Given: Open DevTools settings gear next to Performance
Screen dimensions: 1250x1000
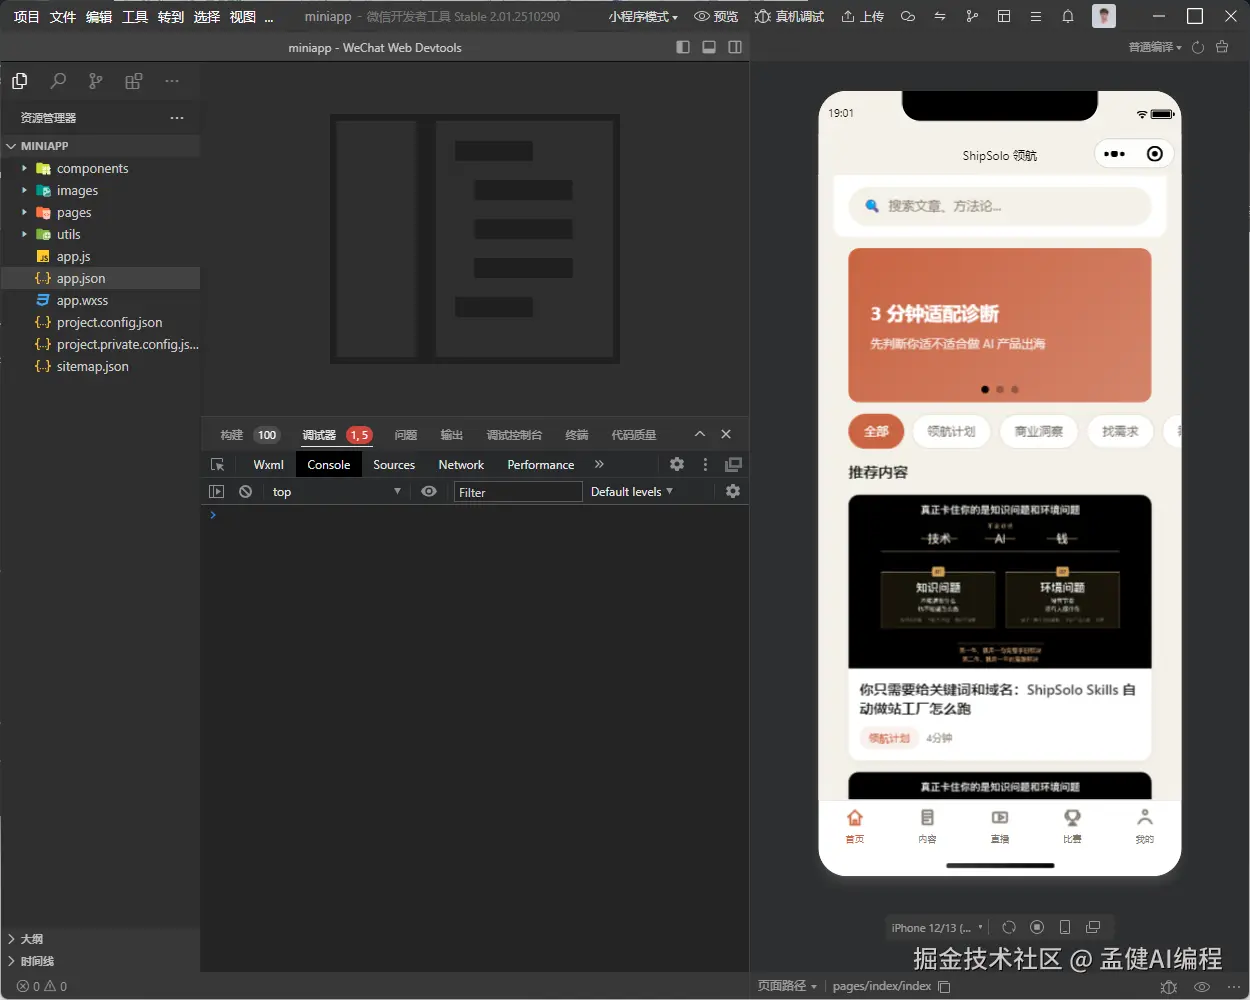Looking at the screenshot, I should point(677,464).
